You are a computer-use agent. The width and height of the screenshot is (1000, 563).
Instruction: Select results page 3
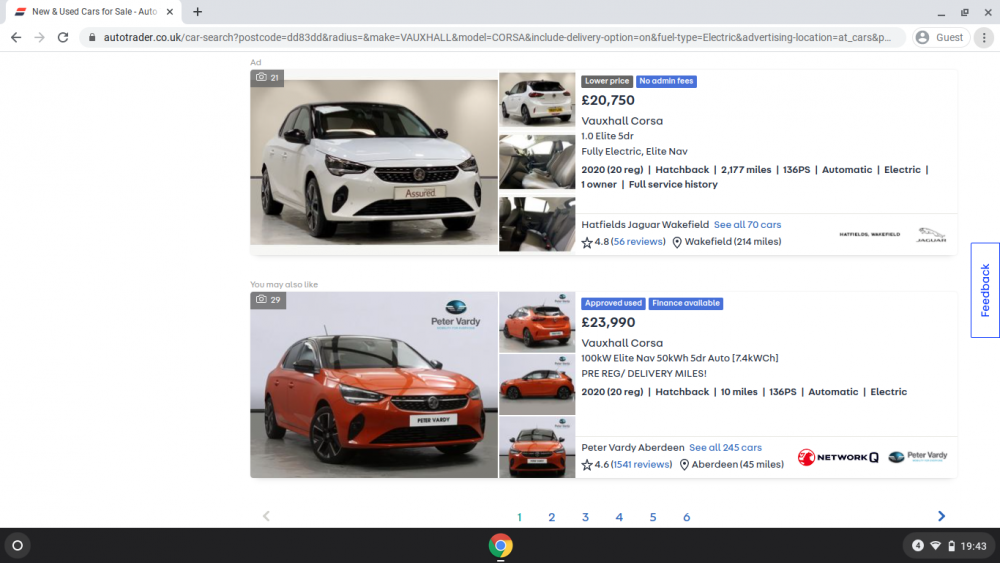click(x=585, y=518)
